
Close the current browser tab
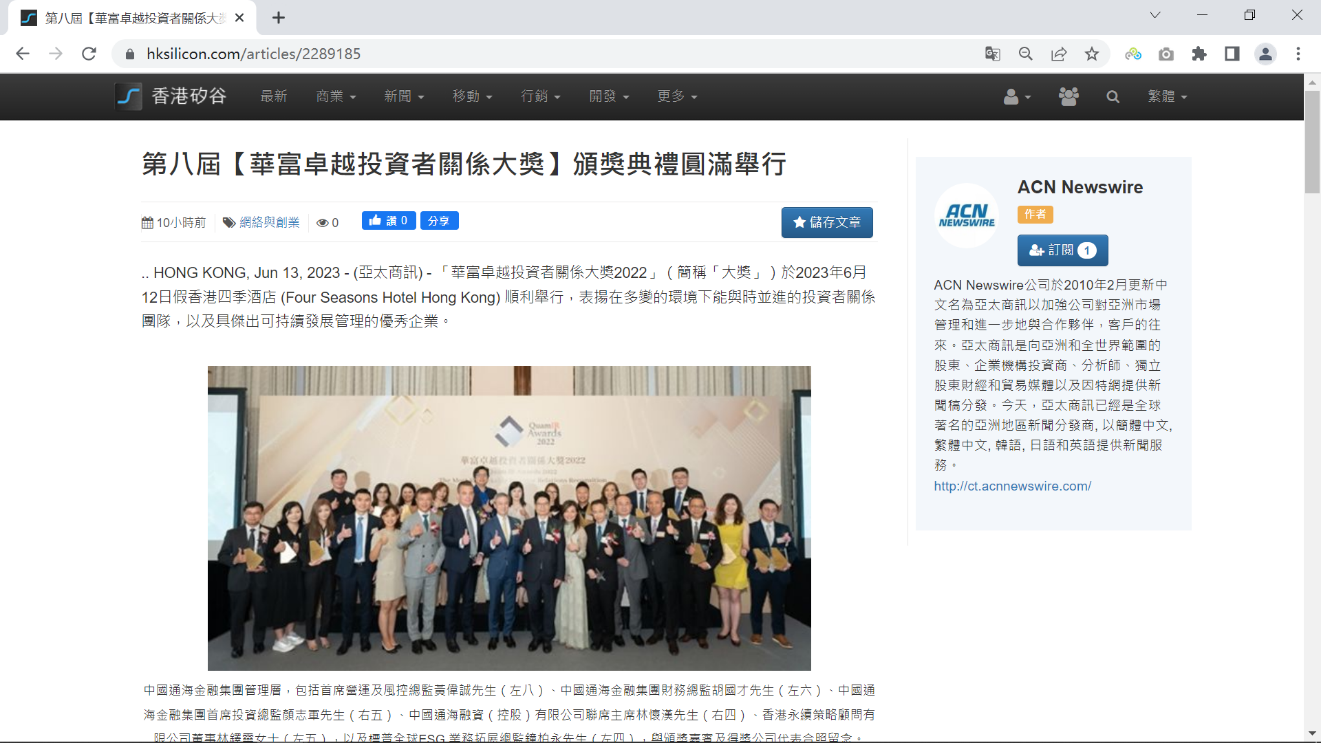click(x=240, y=18)
